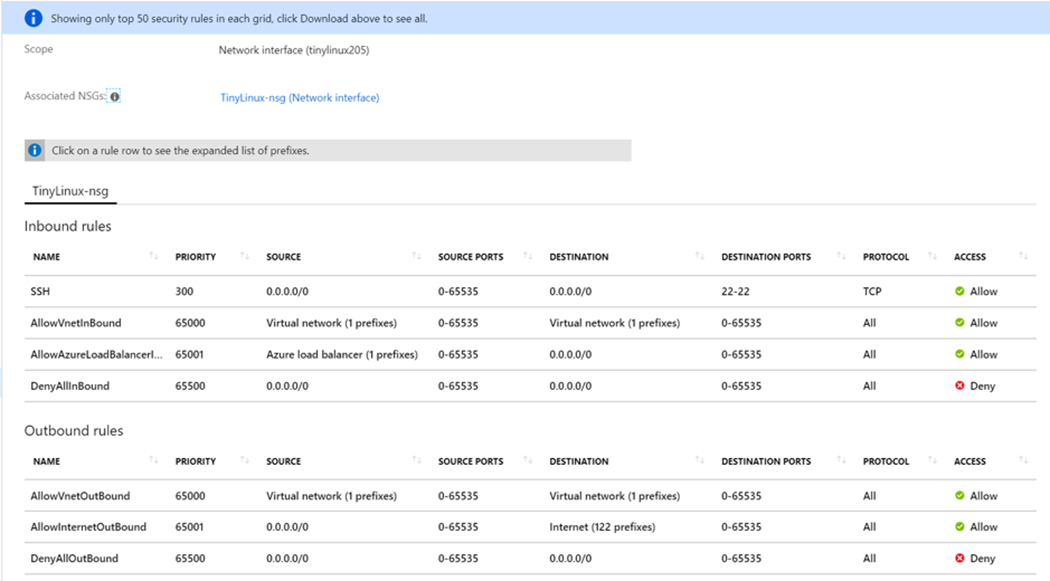Screen dimensions: 1050x581
Task: Toggle sort on the Priority column
Action: pos(244,255)
